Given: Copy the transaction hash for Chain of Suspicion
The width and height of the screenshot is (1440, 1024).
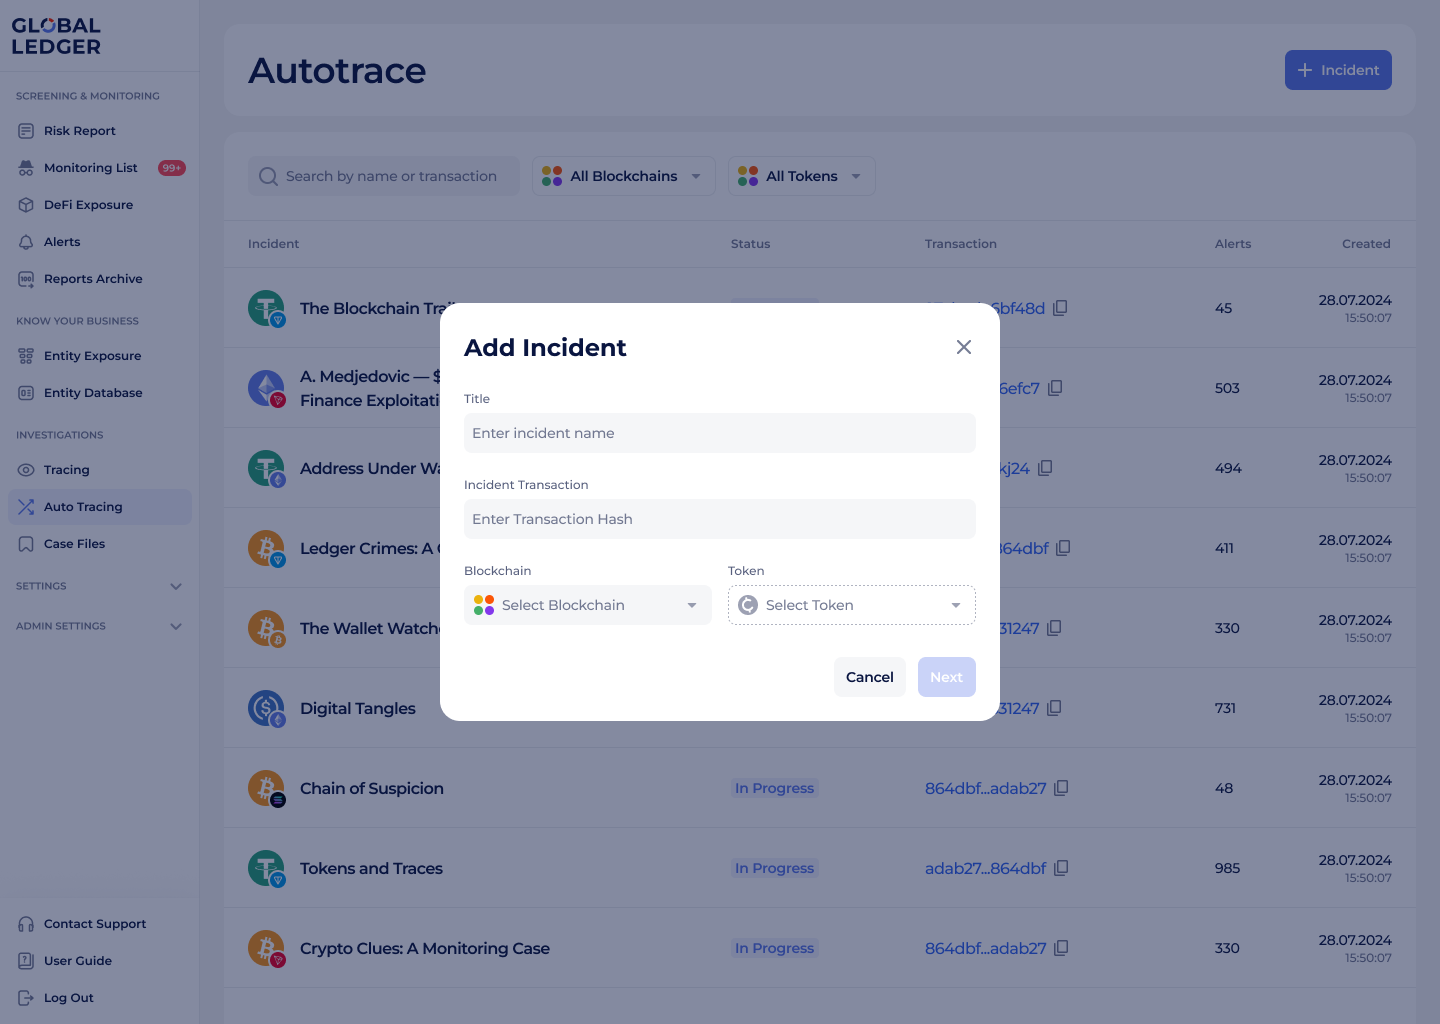Looking at the screenshot, I should 1060,788.
